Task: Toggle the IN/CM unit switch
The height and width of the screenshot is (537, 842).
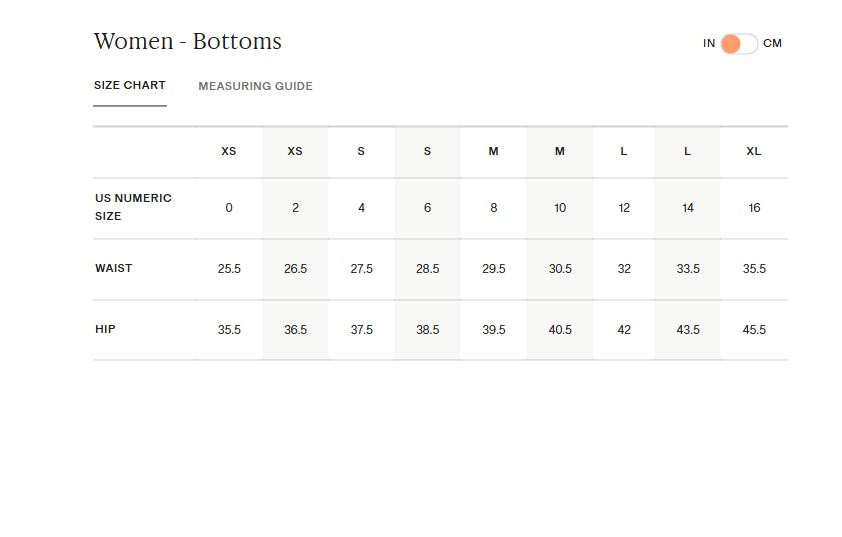Action: [738, 44]
